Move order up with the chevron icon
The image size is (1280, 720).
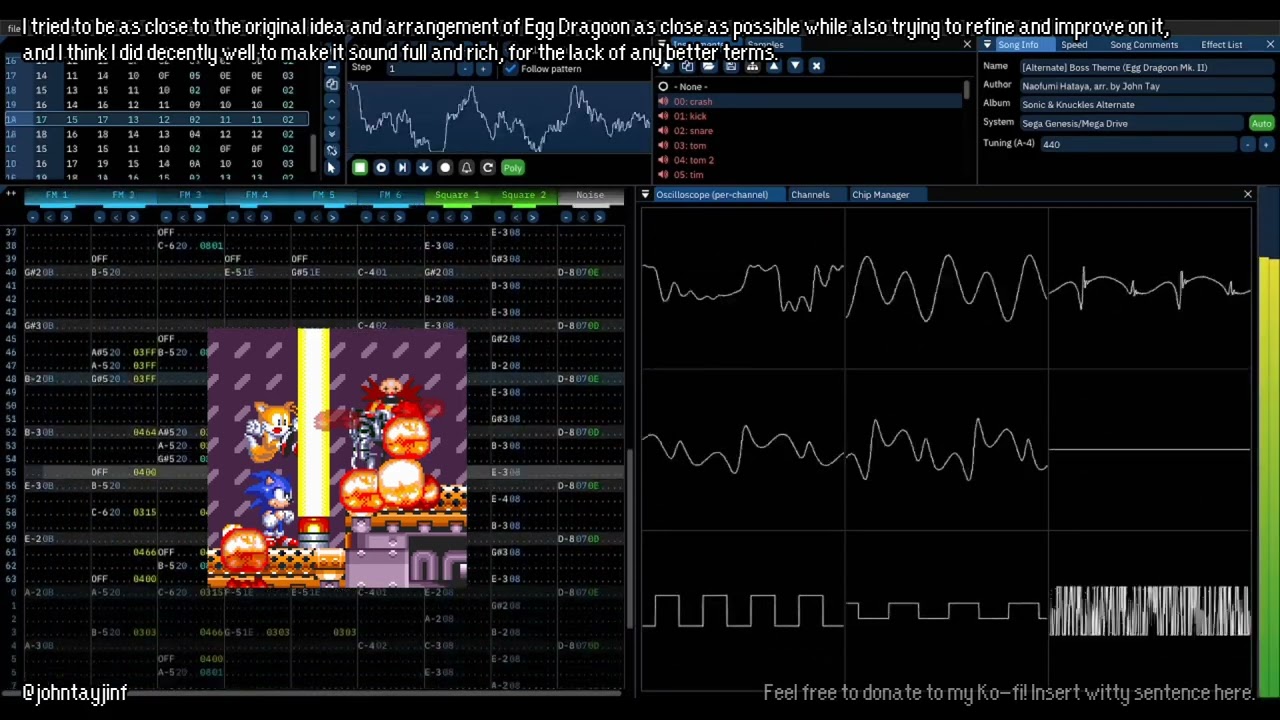331,102
